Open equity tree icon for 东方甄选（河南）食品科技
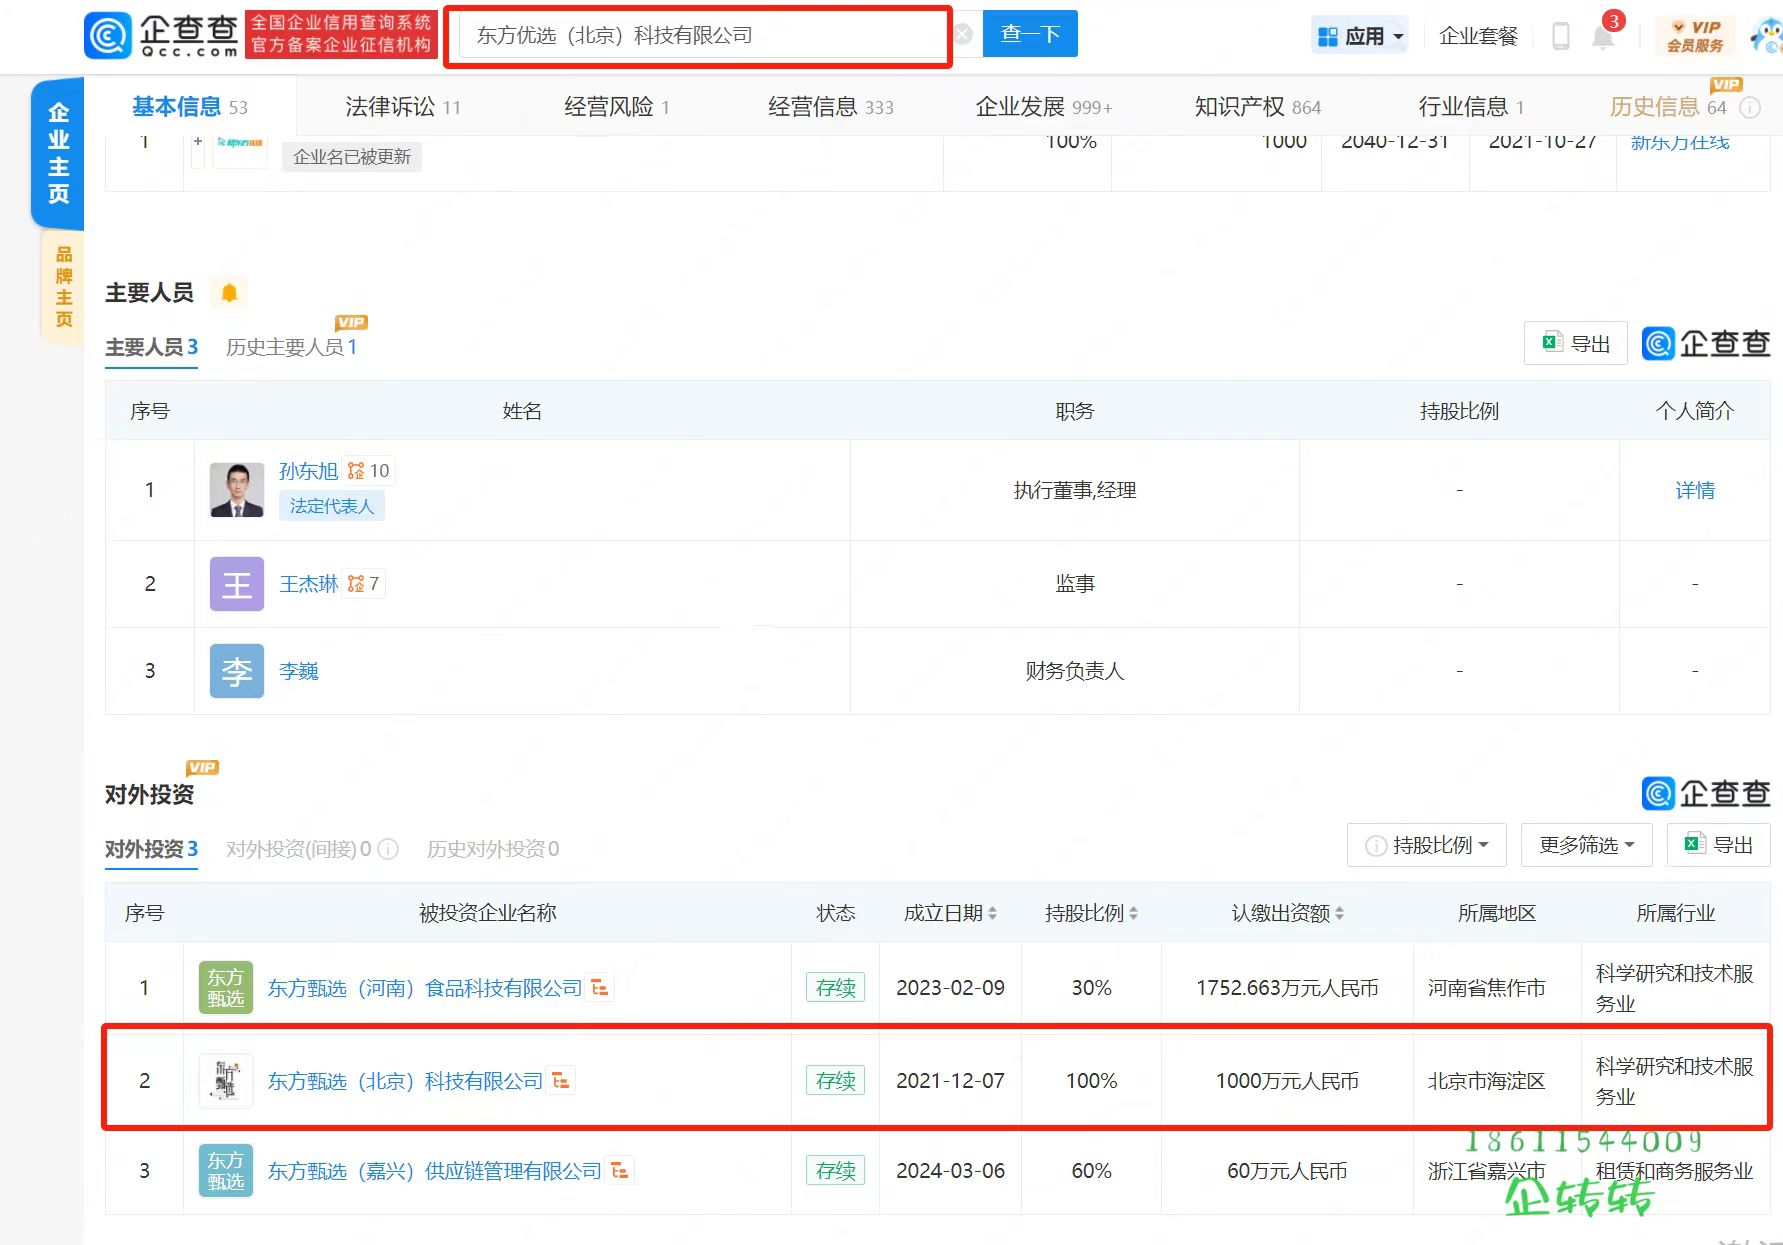This screenshot has height=1245, width=1783. click(x=600, y=987)
